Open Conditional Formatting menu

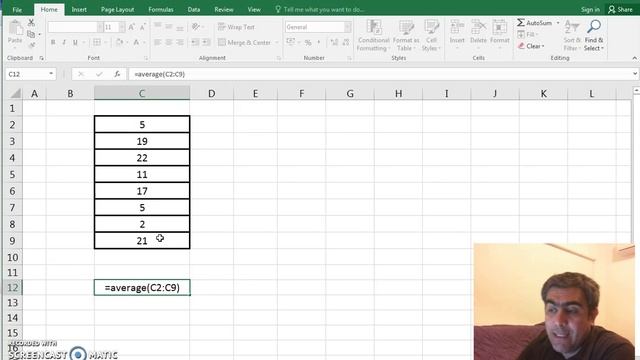point(373,35)
